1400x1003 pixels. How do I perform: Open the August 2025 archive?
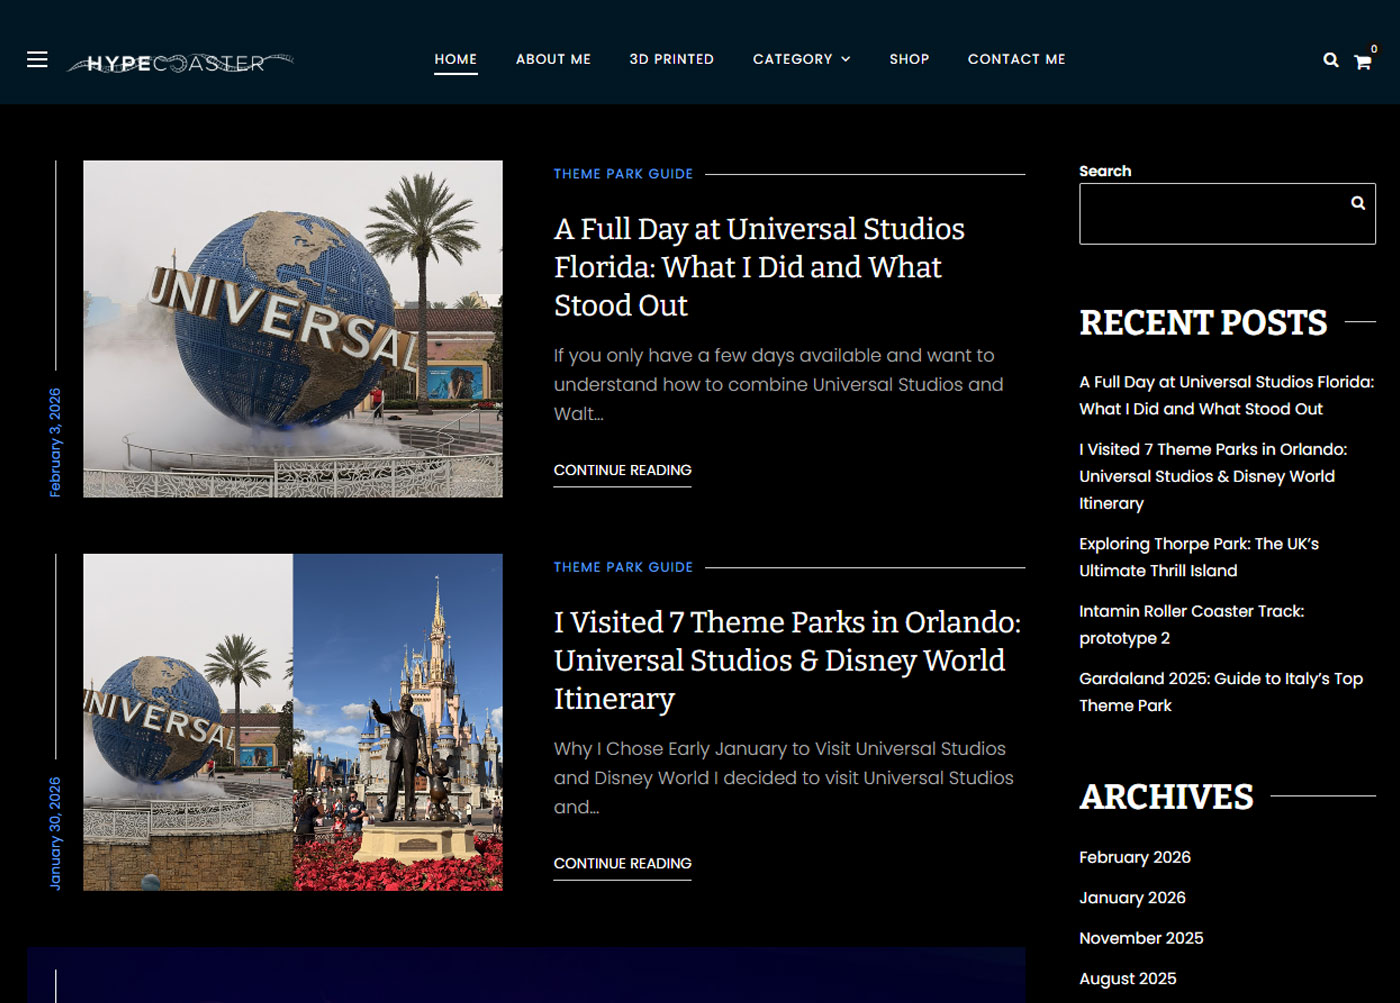(1128, 979)
